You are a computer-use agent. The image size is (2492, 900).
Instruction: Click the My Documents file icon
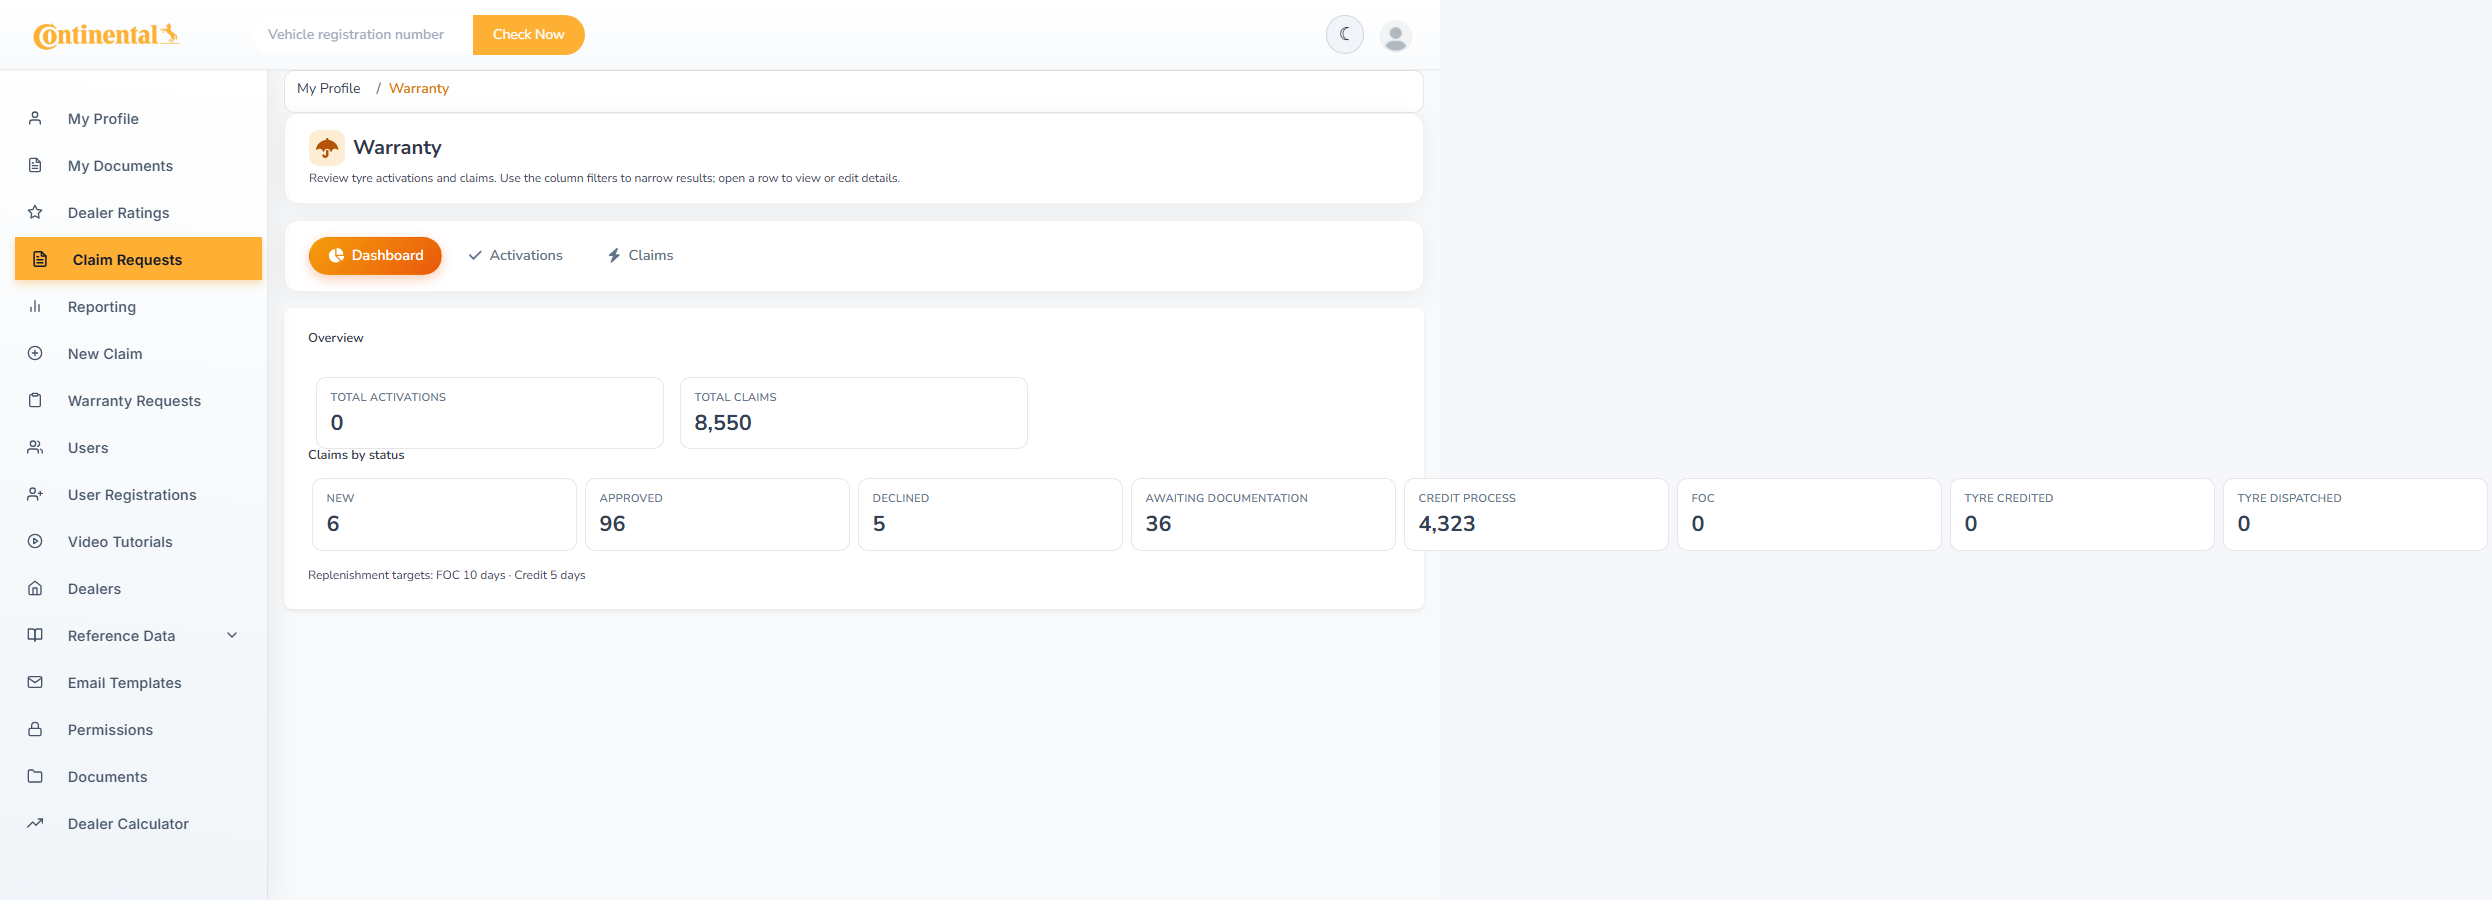coord(35,165)
